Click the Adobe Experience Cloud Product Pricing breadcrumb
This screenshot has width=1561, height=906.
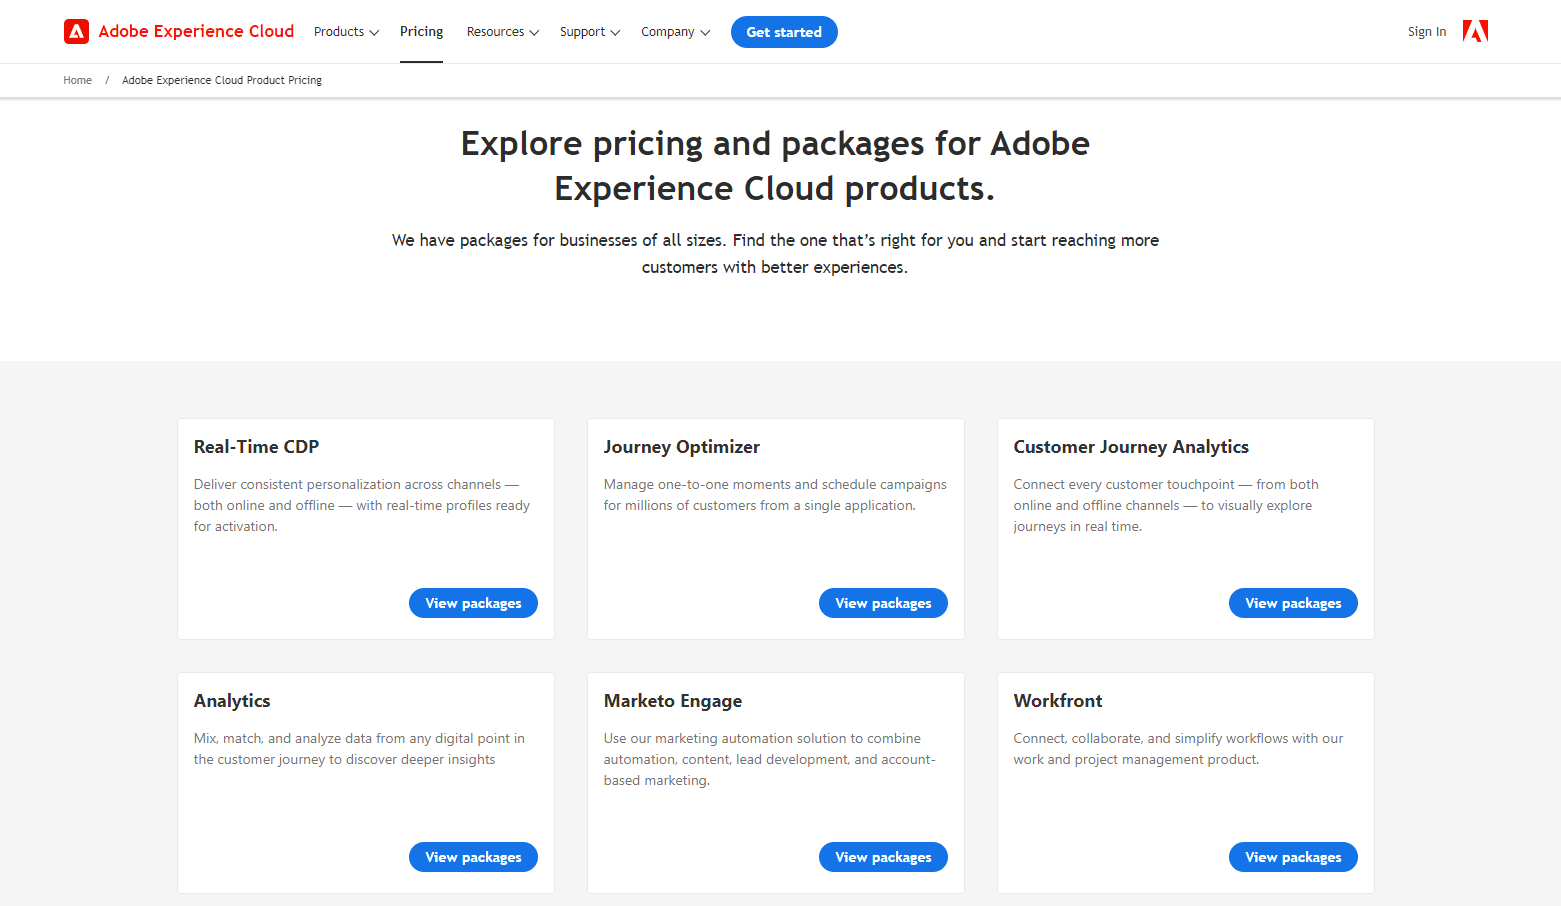tap(221, 80)
